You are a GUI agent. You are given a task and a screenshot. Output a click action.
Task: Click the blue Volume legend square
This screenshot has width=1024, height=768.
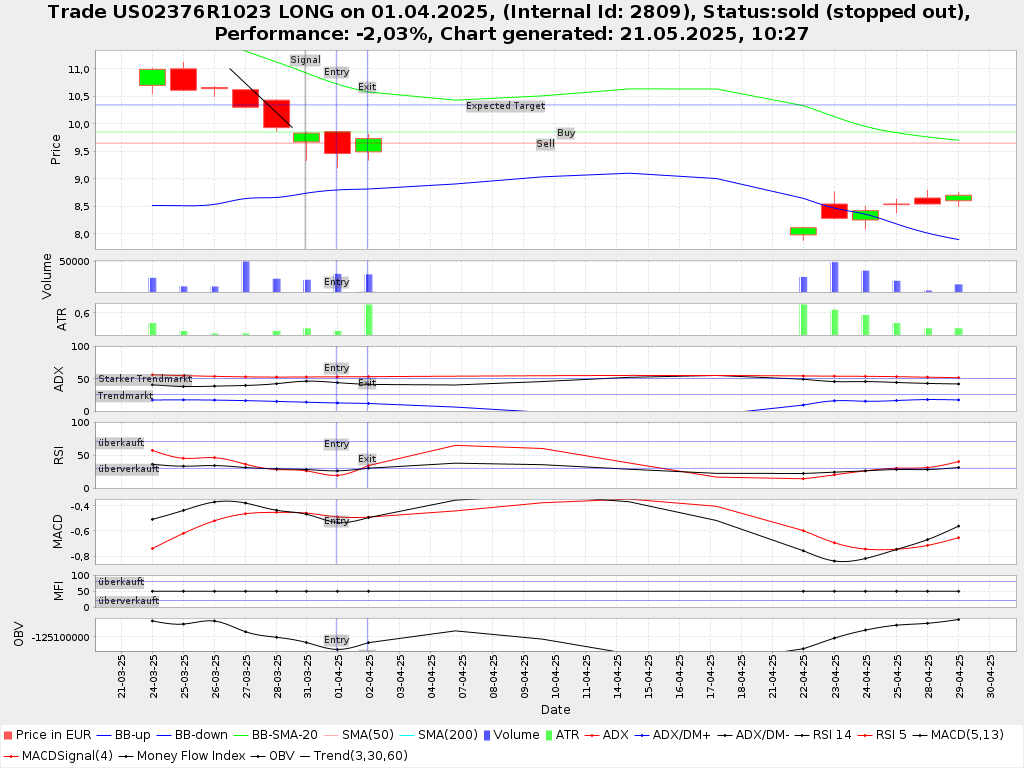(x=486, y=736)
